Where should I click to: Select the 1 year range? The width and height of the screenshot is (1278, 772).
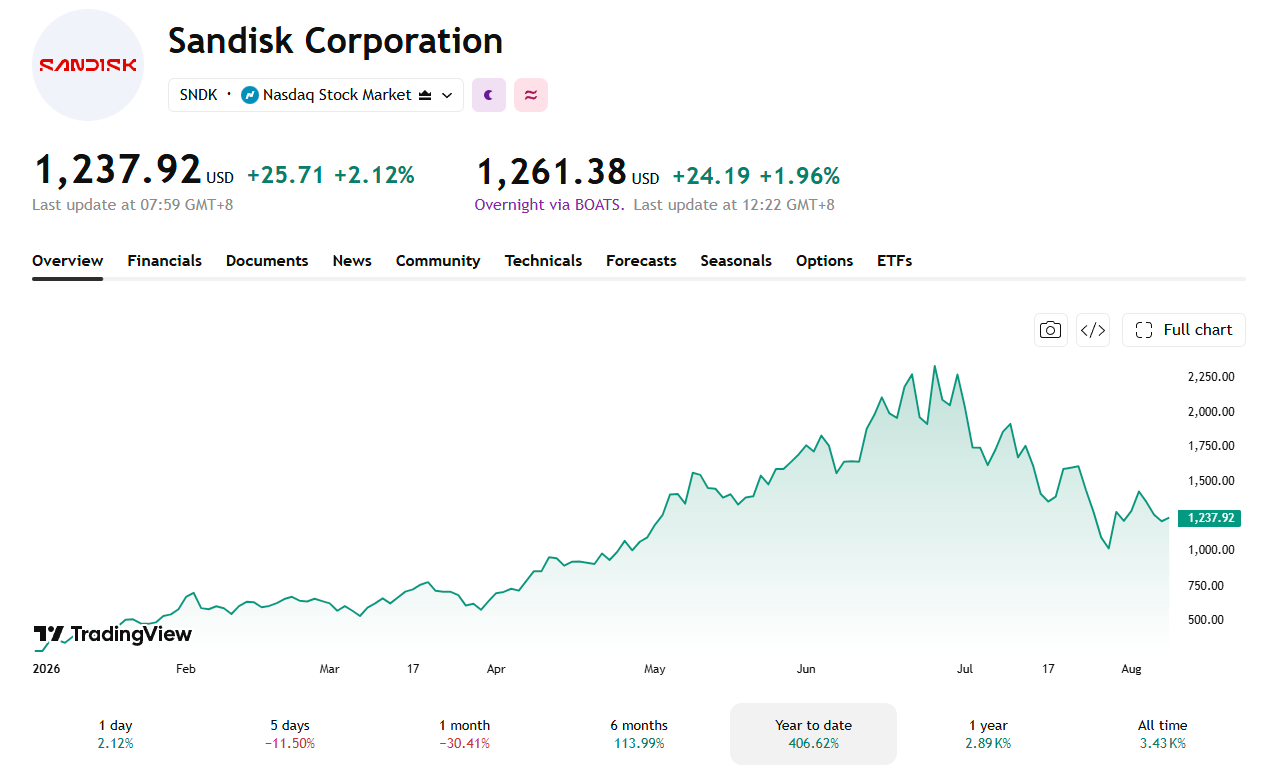point(988,734)
